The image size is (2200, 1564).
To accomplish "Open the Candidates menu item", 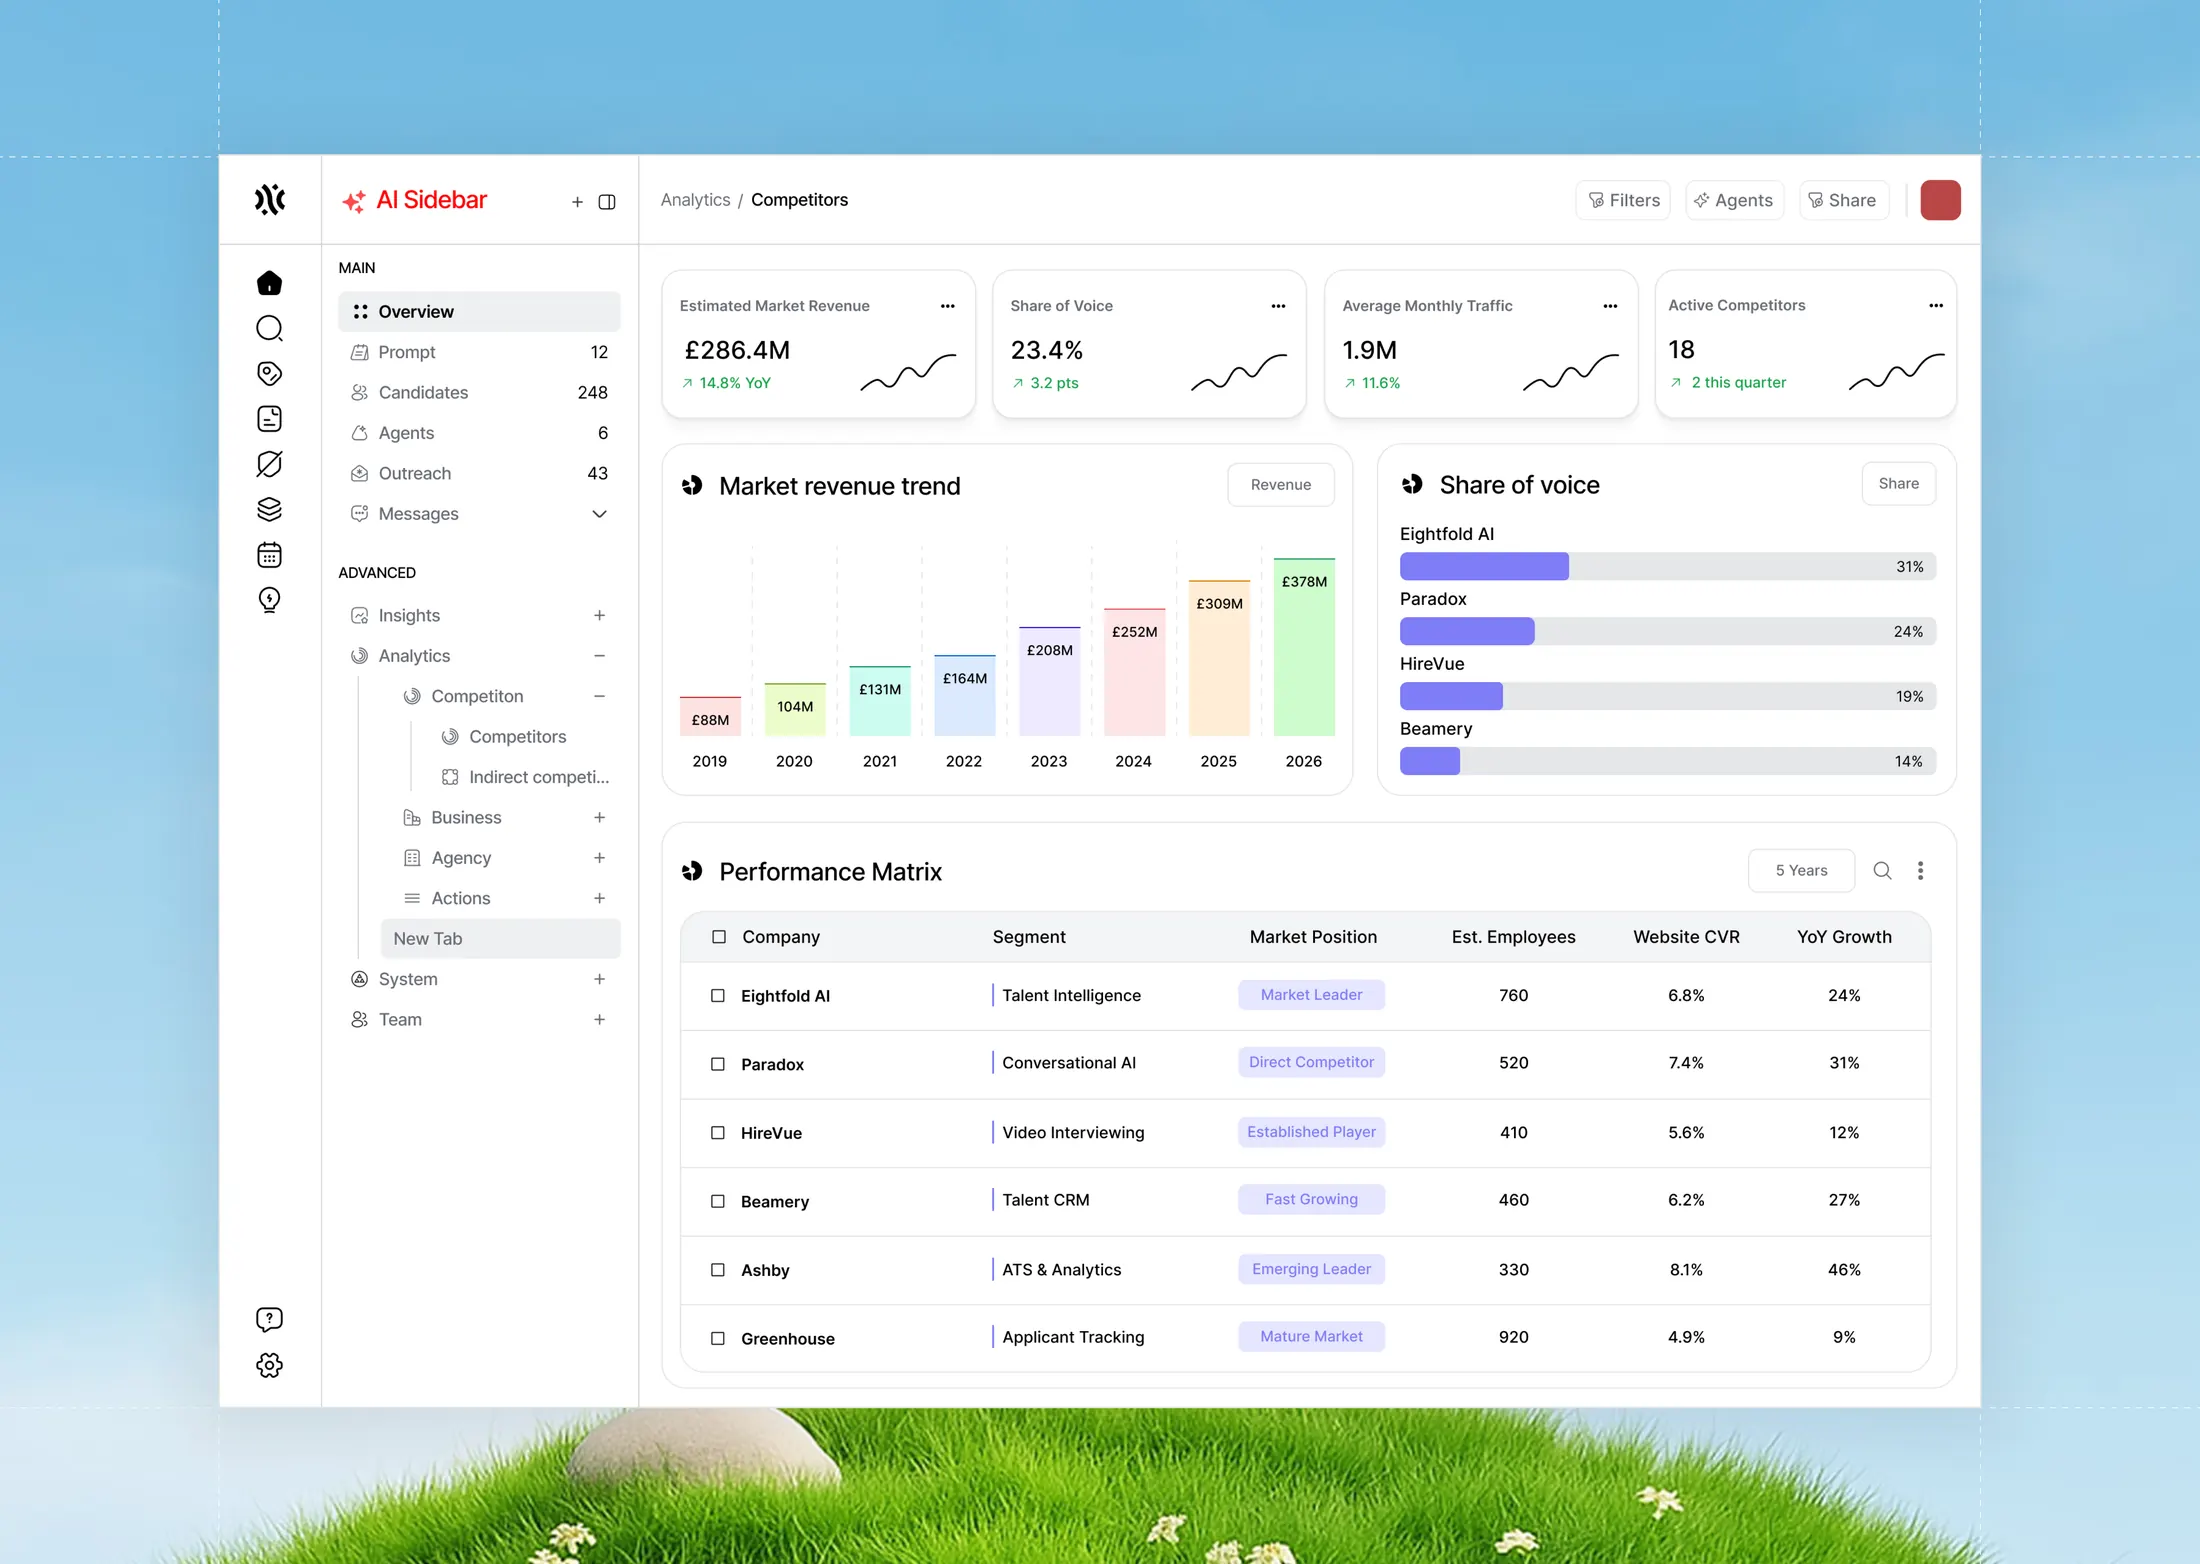I will 479,393.
